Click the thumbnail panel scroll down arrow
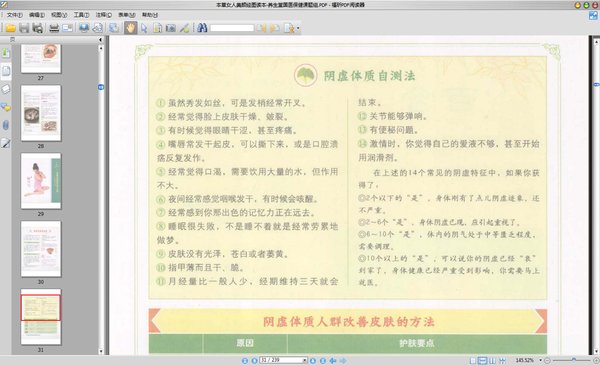Viewport: 600px width, 365px height. (x=101, y=351)
